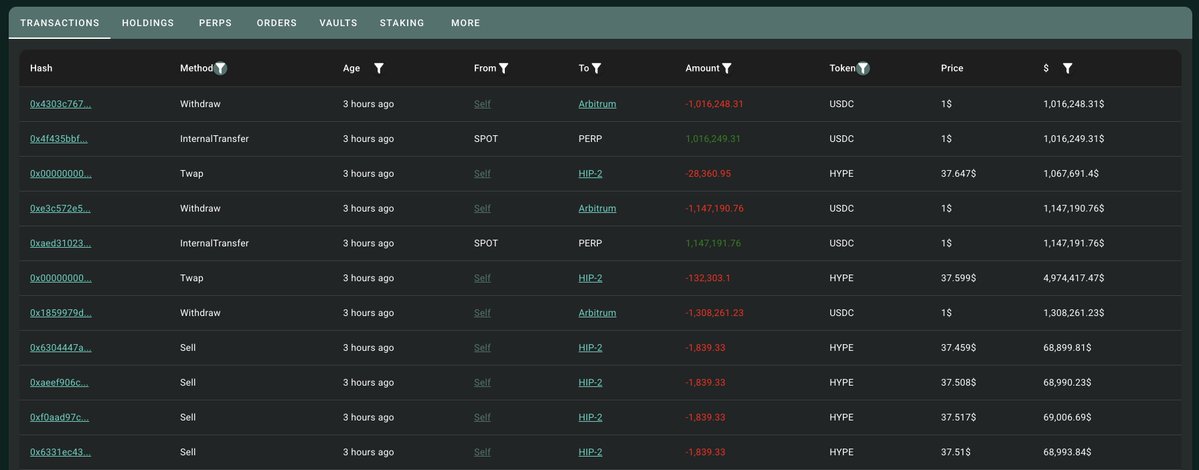1199x470 pixels.
Task: Switch to the Holdings tab
Action: pos(148,23)
